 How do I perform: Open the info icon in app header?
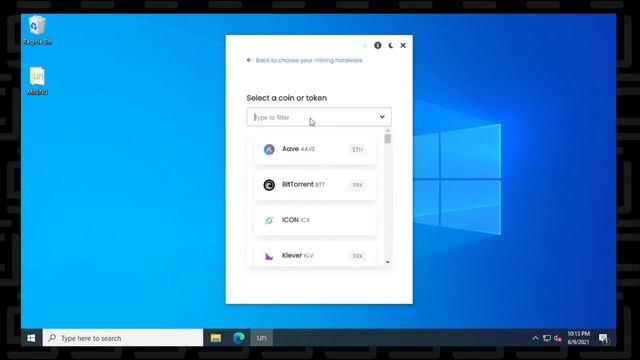pyautogui.click(x=378, y=45)
